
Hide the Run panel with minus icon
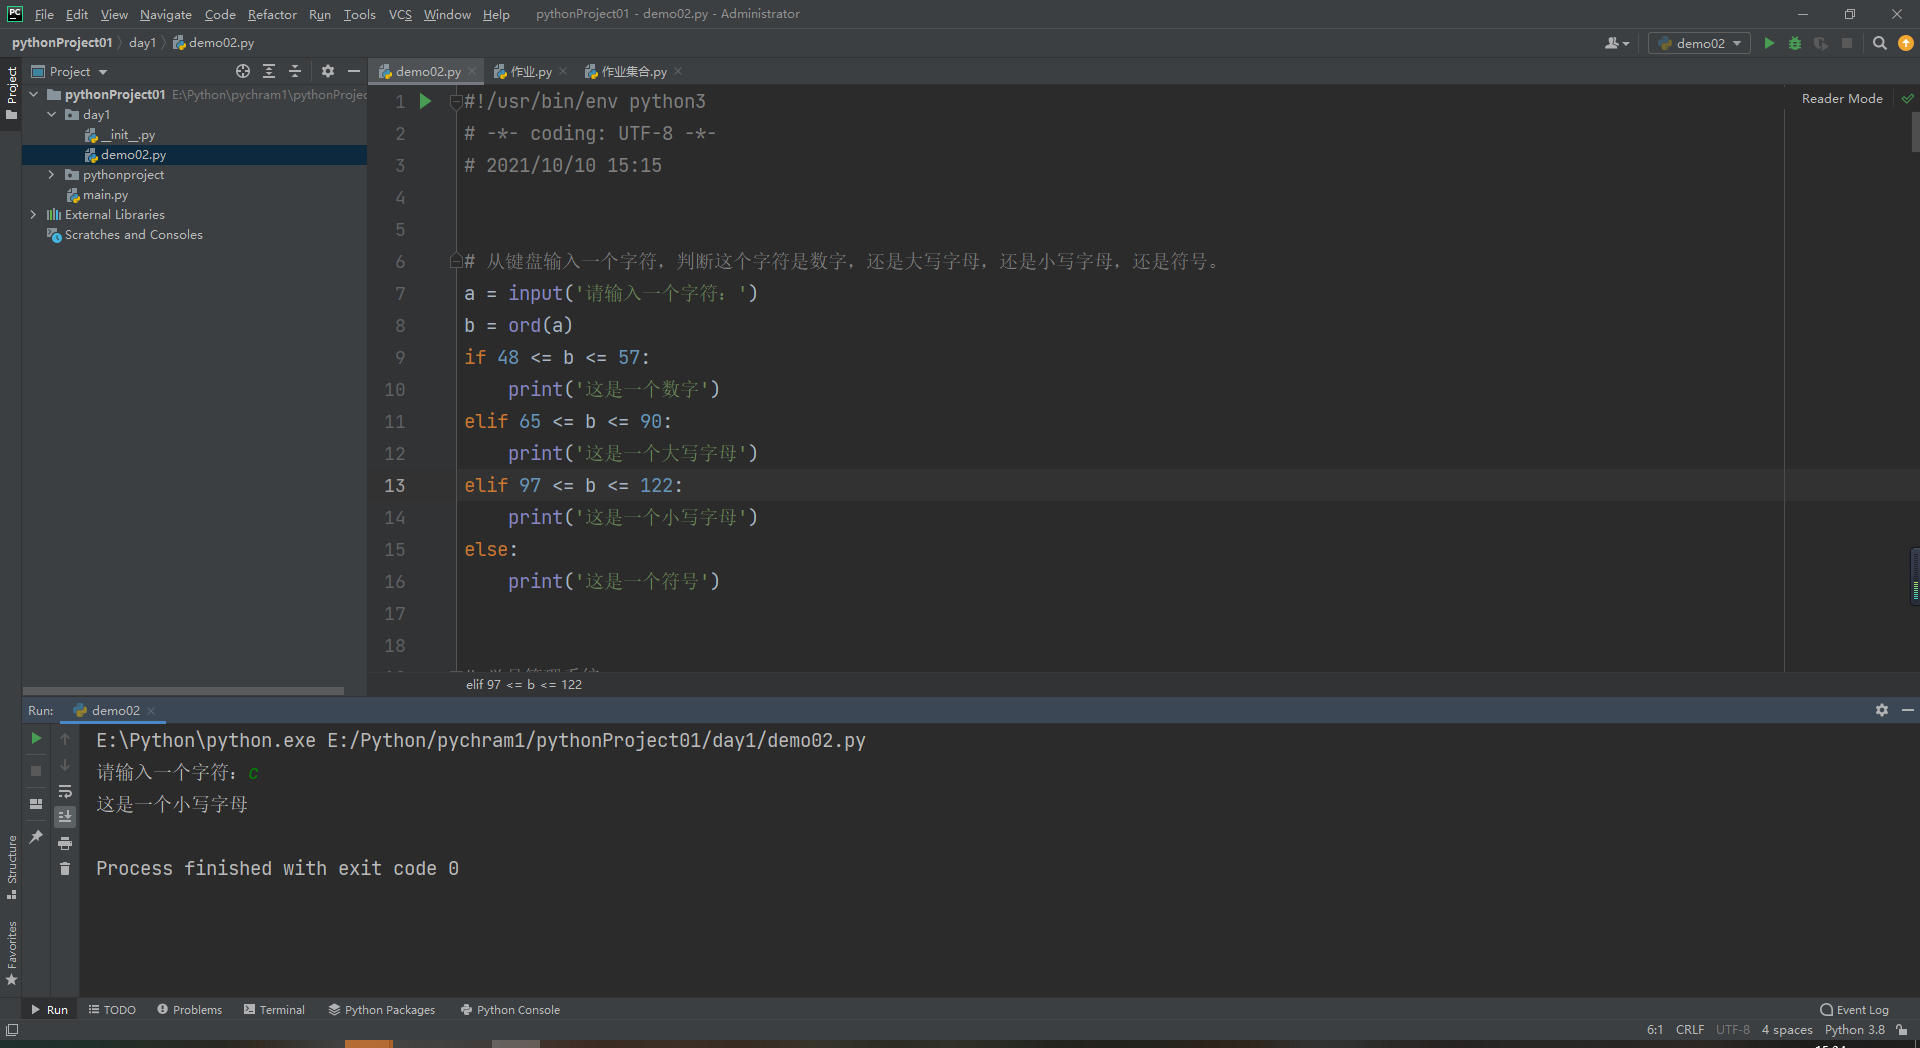tap(1907, 709)
